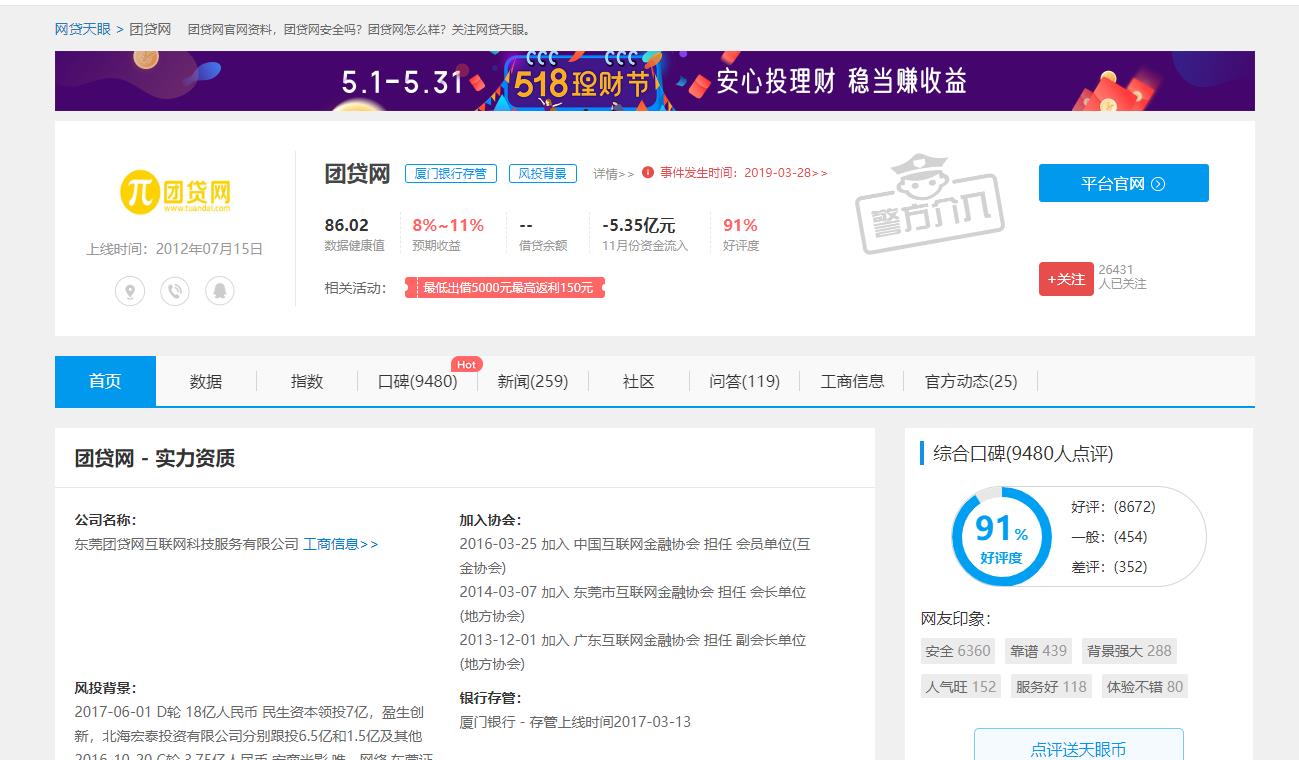Viewport: 1299px width, 760px height.
Task: Click the 91% 好评度 progress ring
Action: [999, 535]
